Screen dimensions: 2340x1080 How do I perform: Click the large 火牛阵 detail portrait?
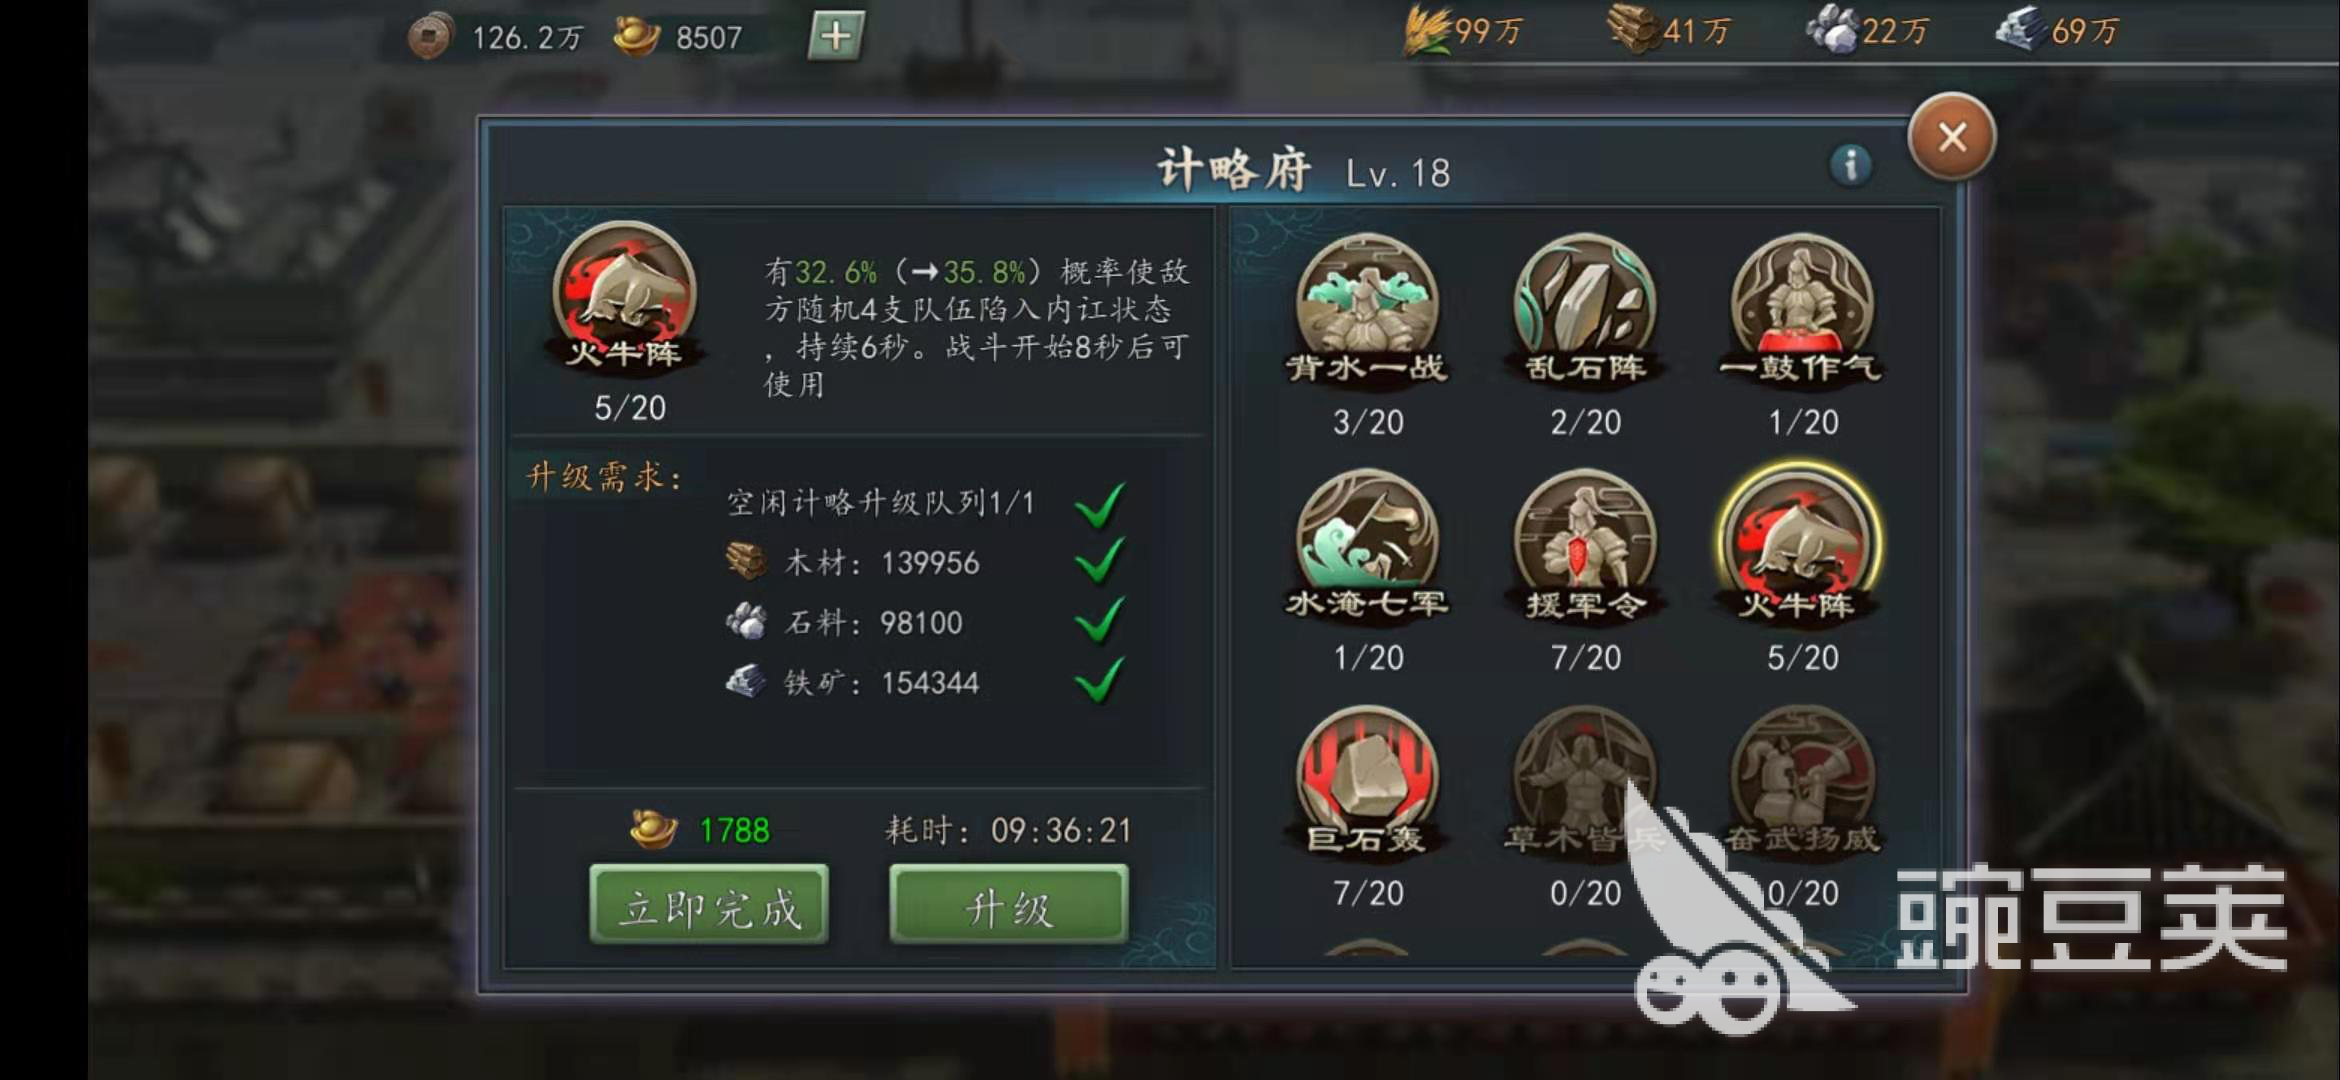[x=625, y=295]
